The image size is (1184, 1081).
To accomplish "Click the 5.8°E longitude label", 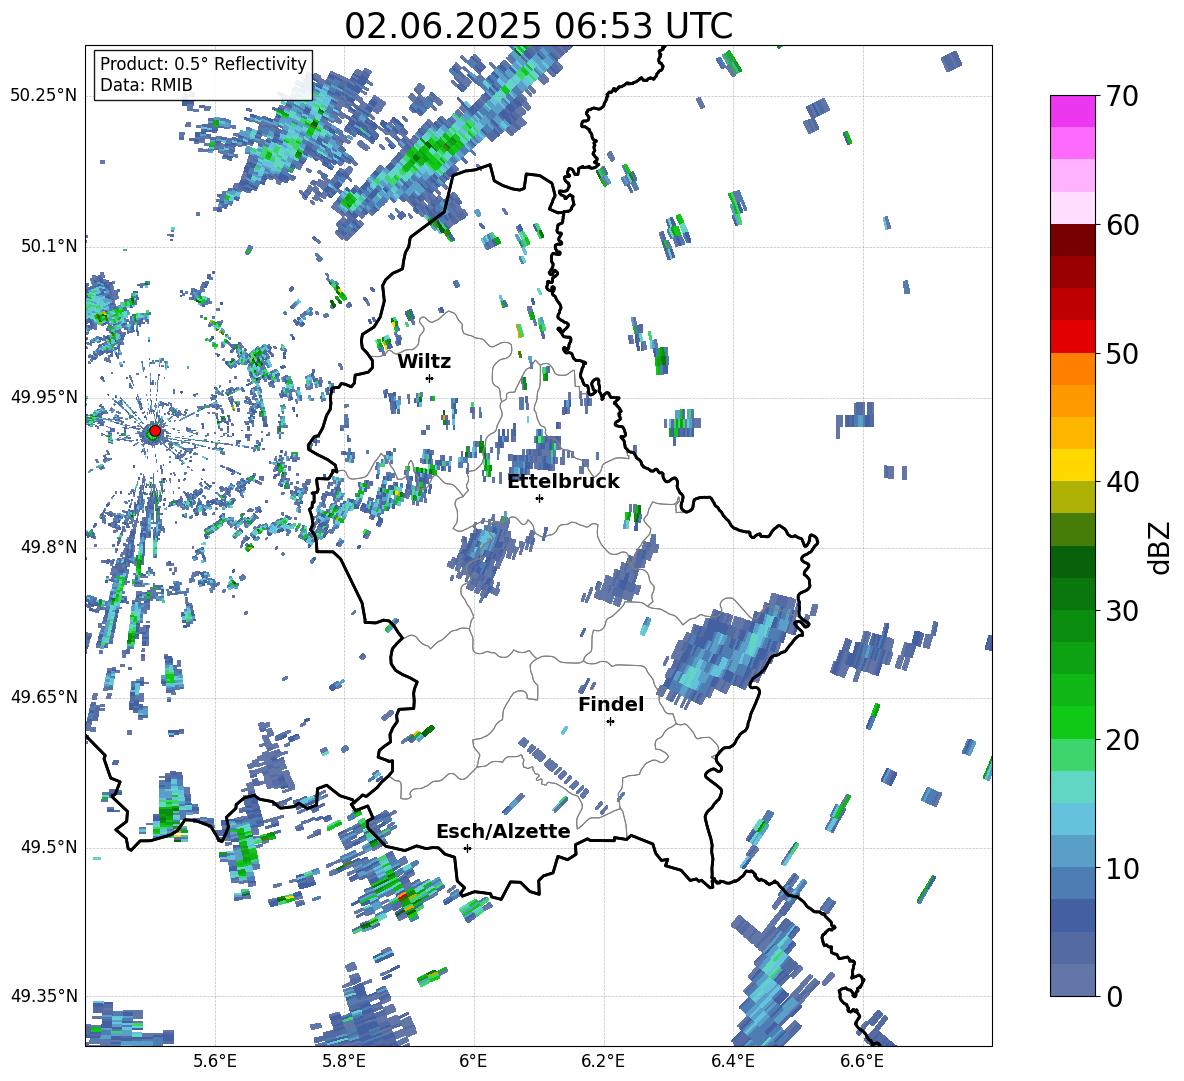I will pos(344,1062).
